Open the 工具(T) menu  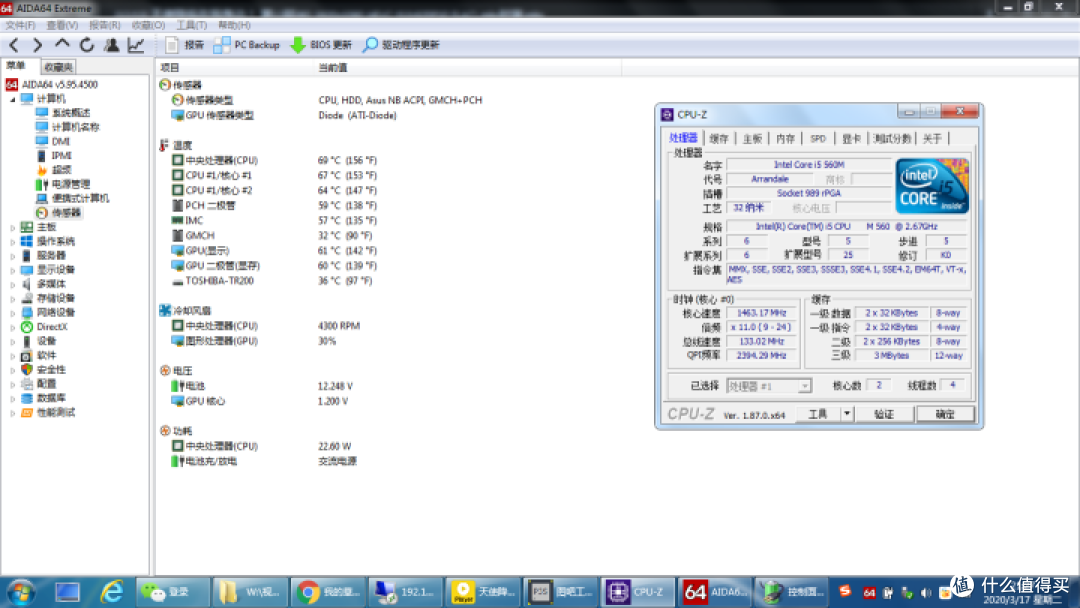pyautogui.click(x=191, y=25)
